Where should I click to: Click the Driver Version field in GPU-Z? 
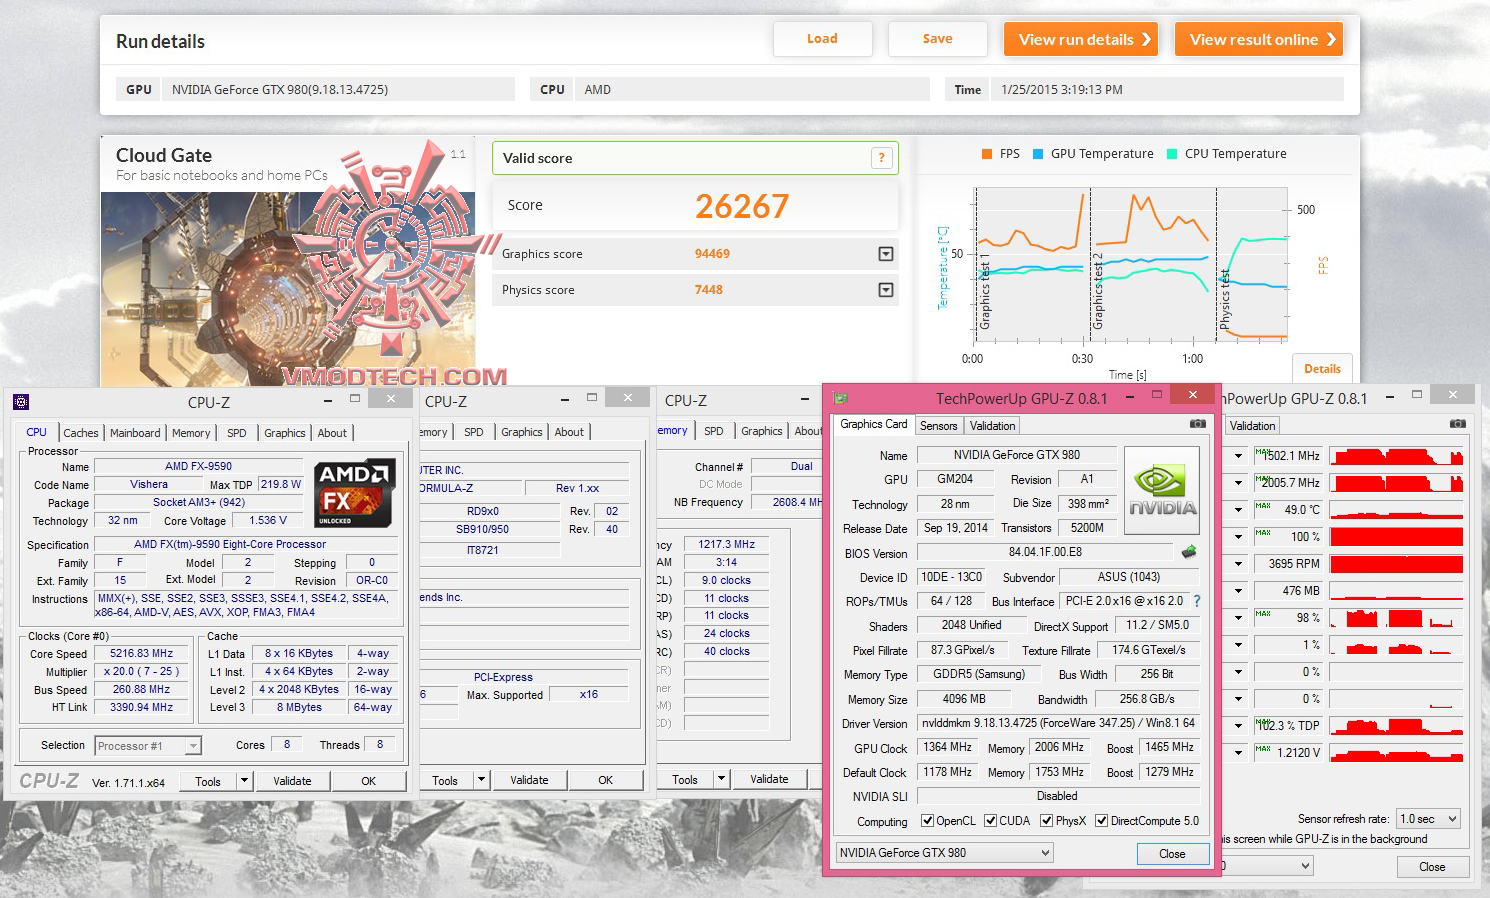pos(1058,723)
